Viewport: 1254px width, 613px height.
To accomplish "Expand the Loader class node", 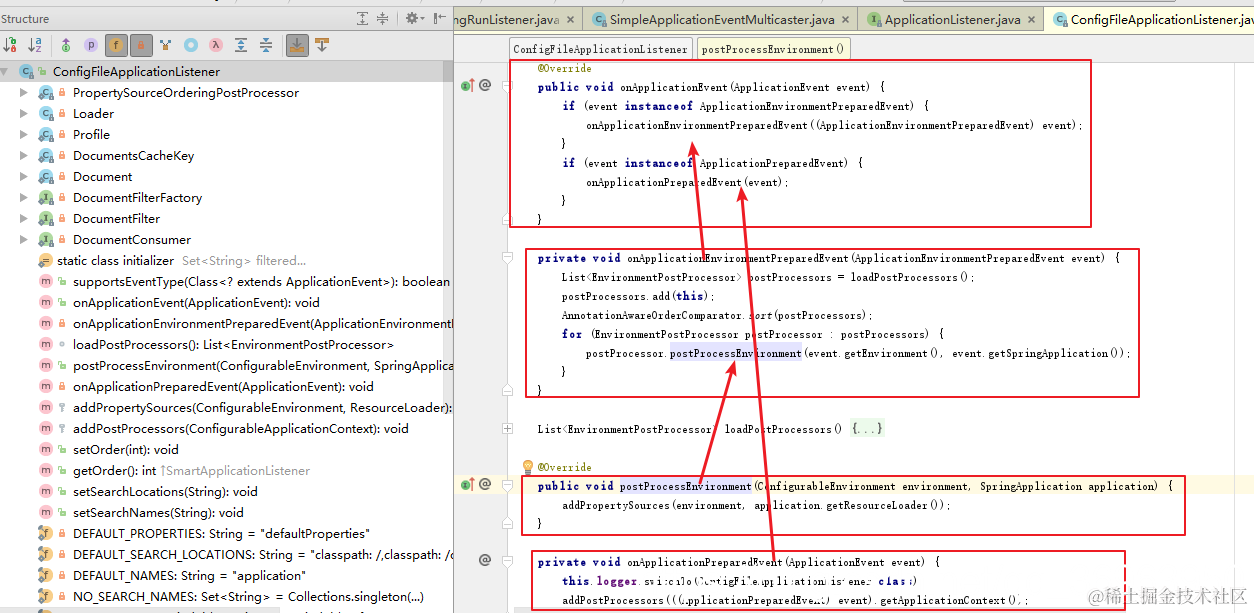I will 24,114.
